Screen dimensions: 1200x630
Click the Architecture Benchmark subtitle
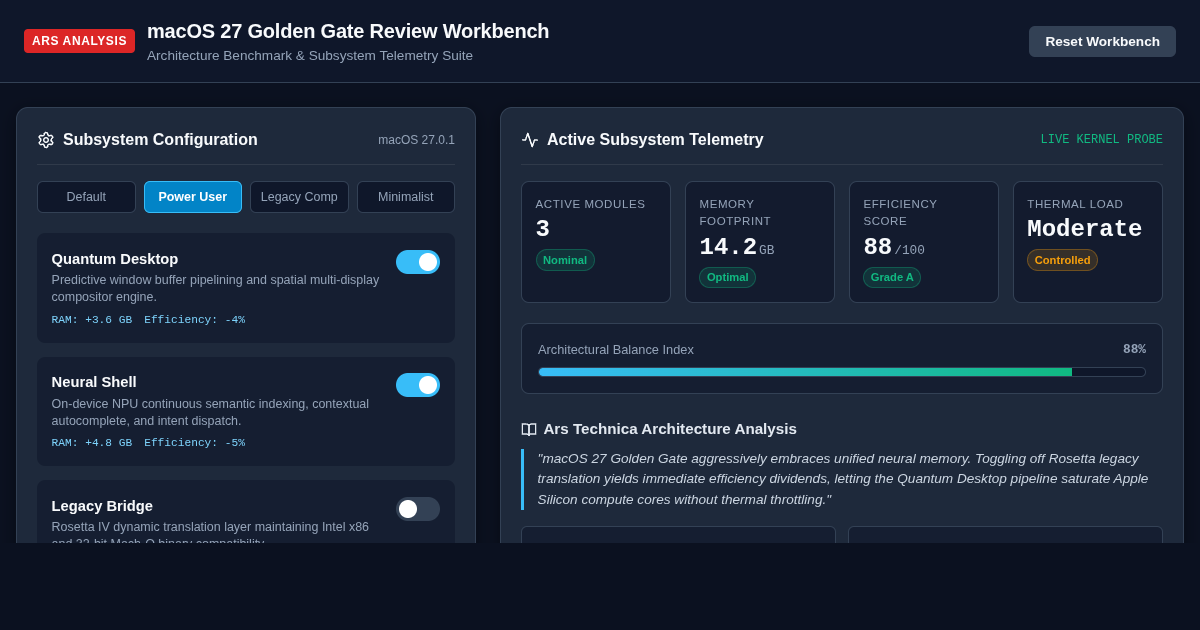(310, 56)
